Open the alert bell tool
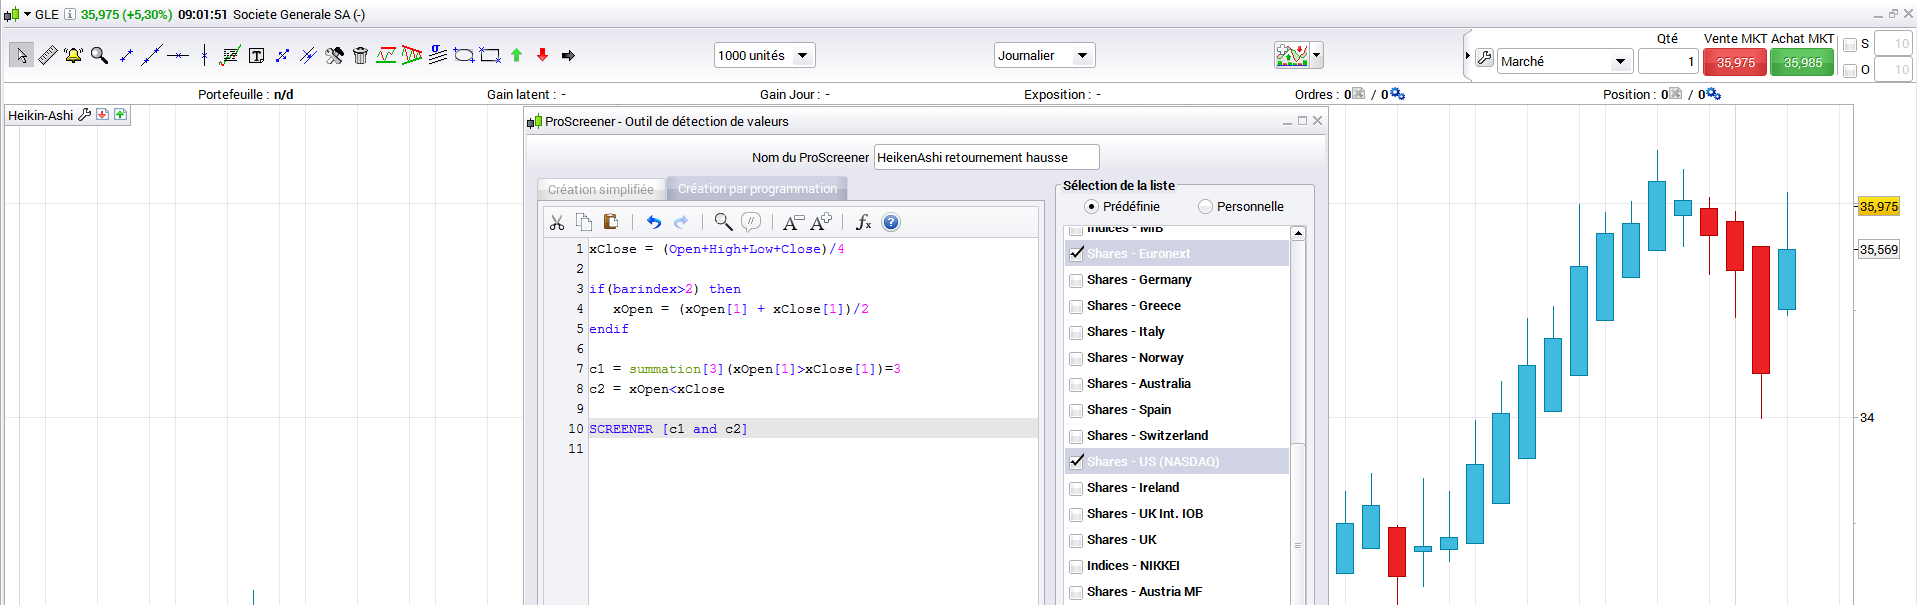 pos(73,56)
